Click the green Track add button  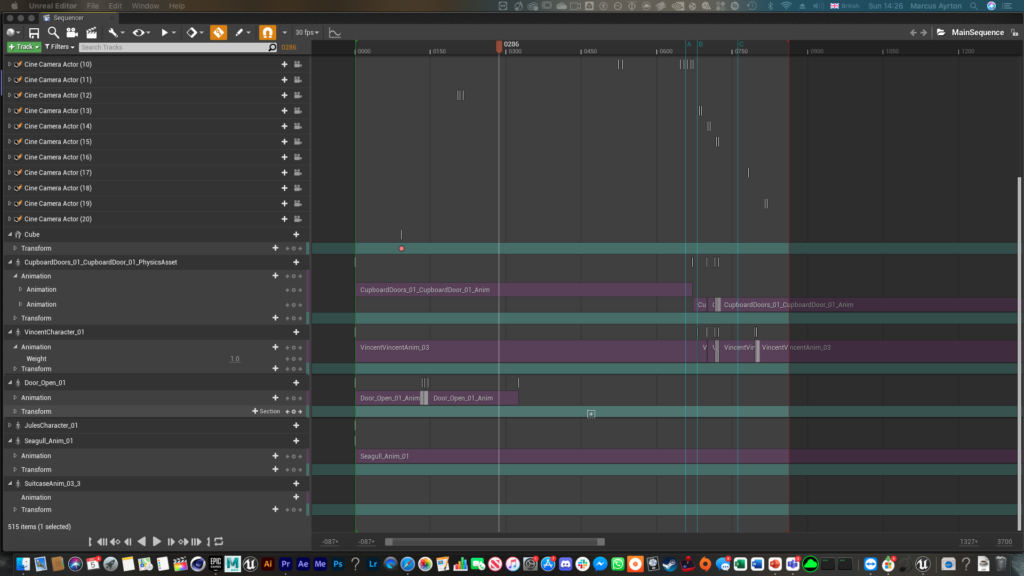click(23, 47)
